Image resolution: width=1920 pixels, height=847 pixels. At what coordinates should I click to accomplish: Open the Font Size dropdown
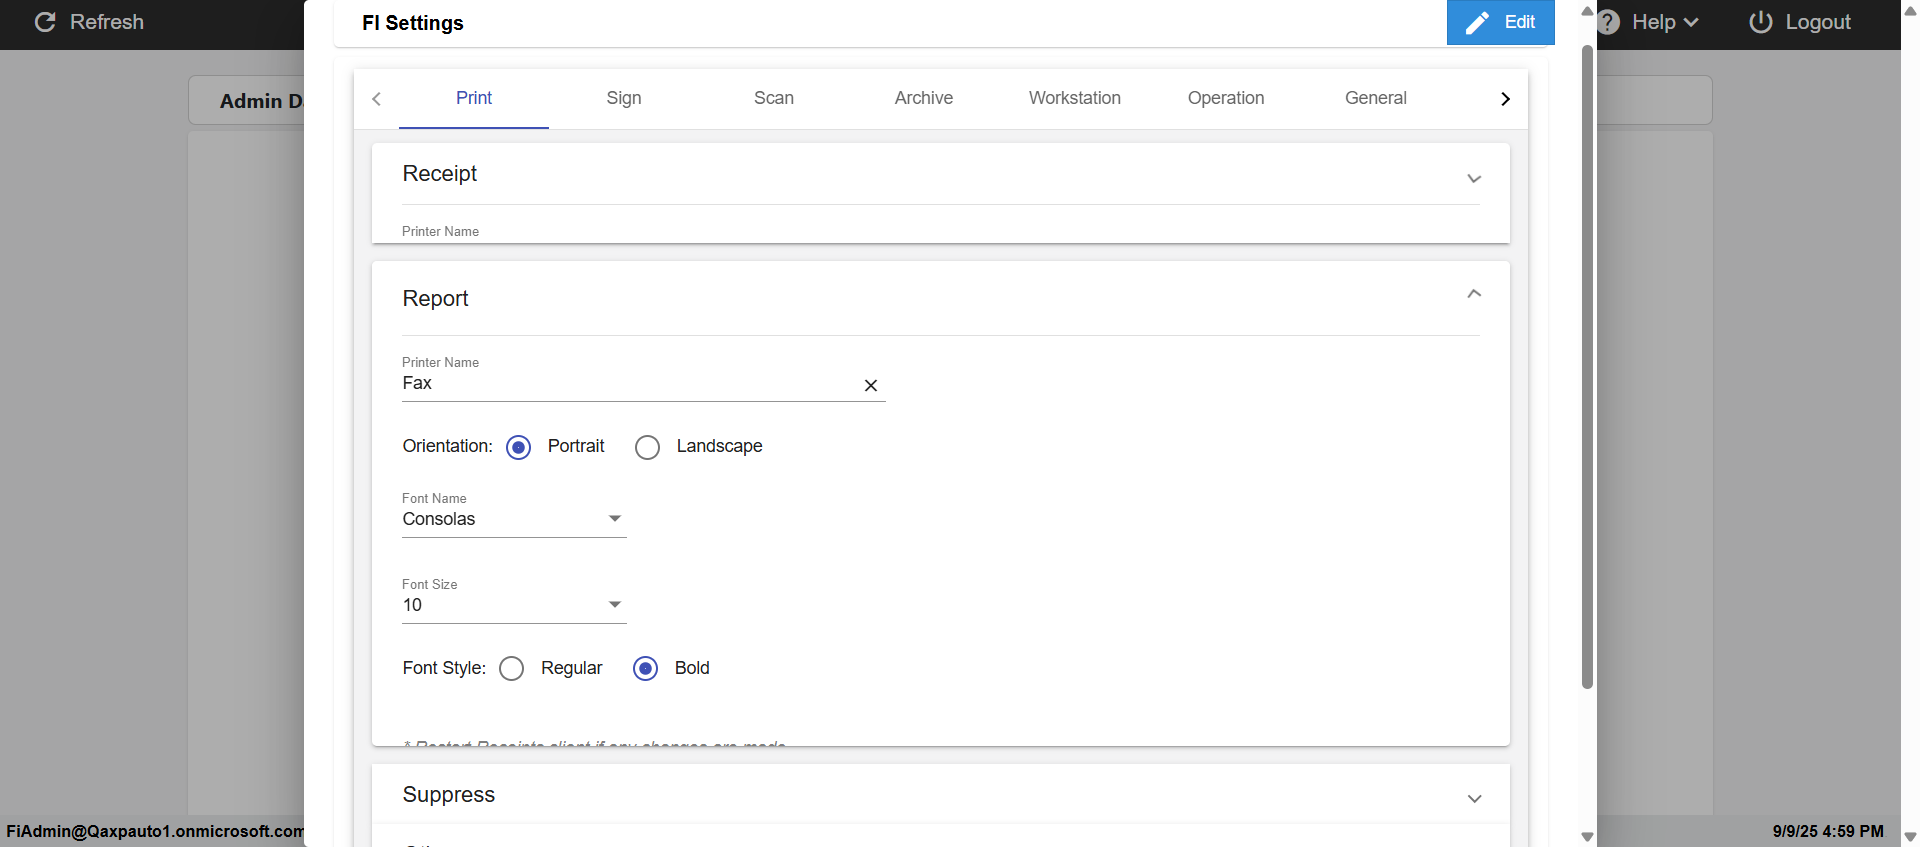click(x=614, y=605)
